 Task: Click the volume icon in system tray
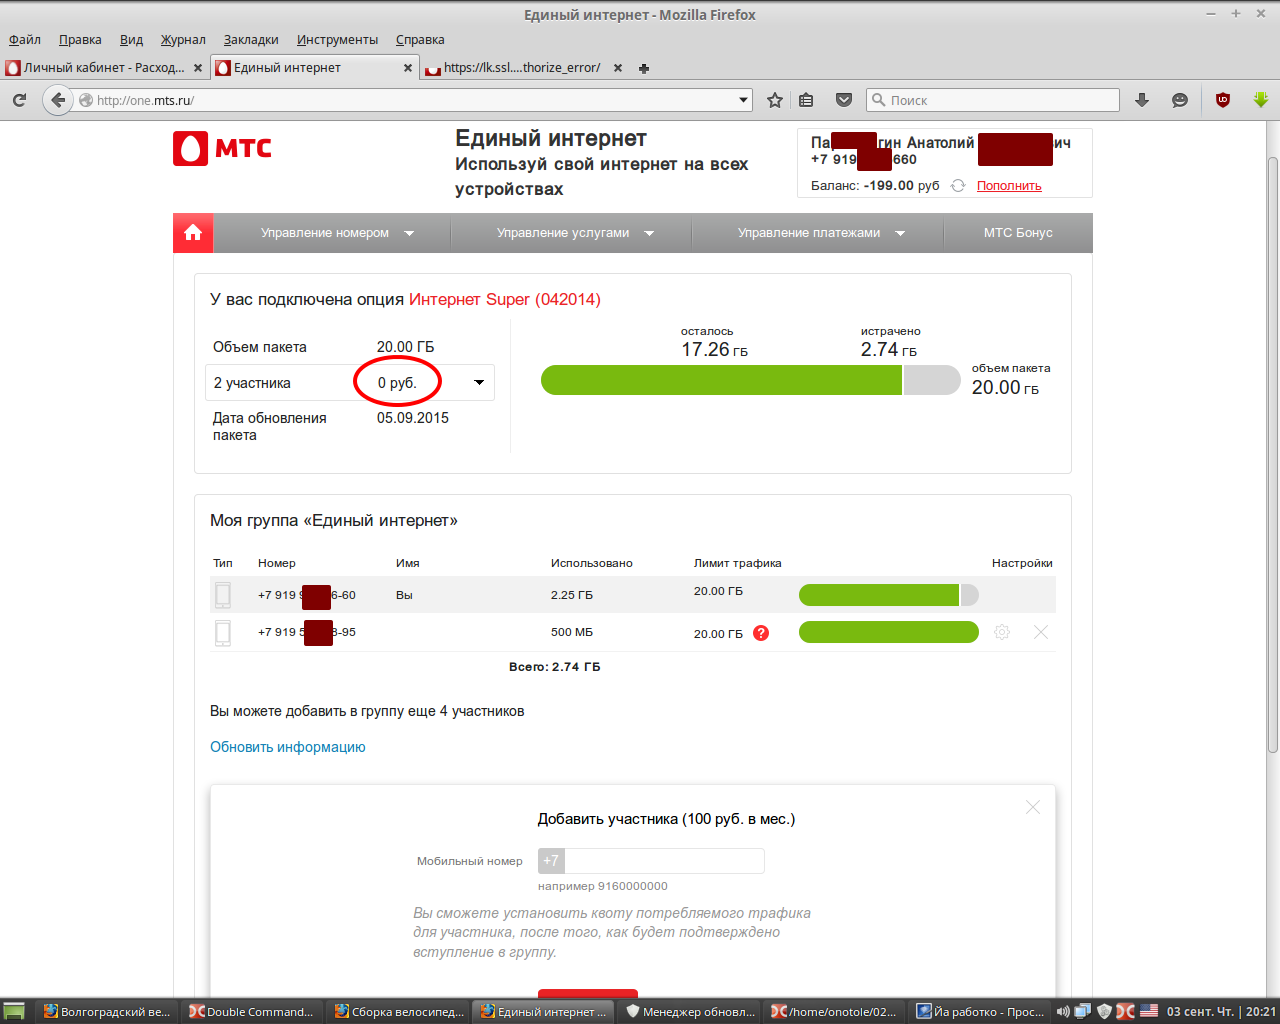[1063, 1012]
